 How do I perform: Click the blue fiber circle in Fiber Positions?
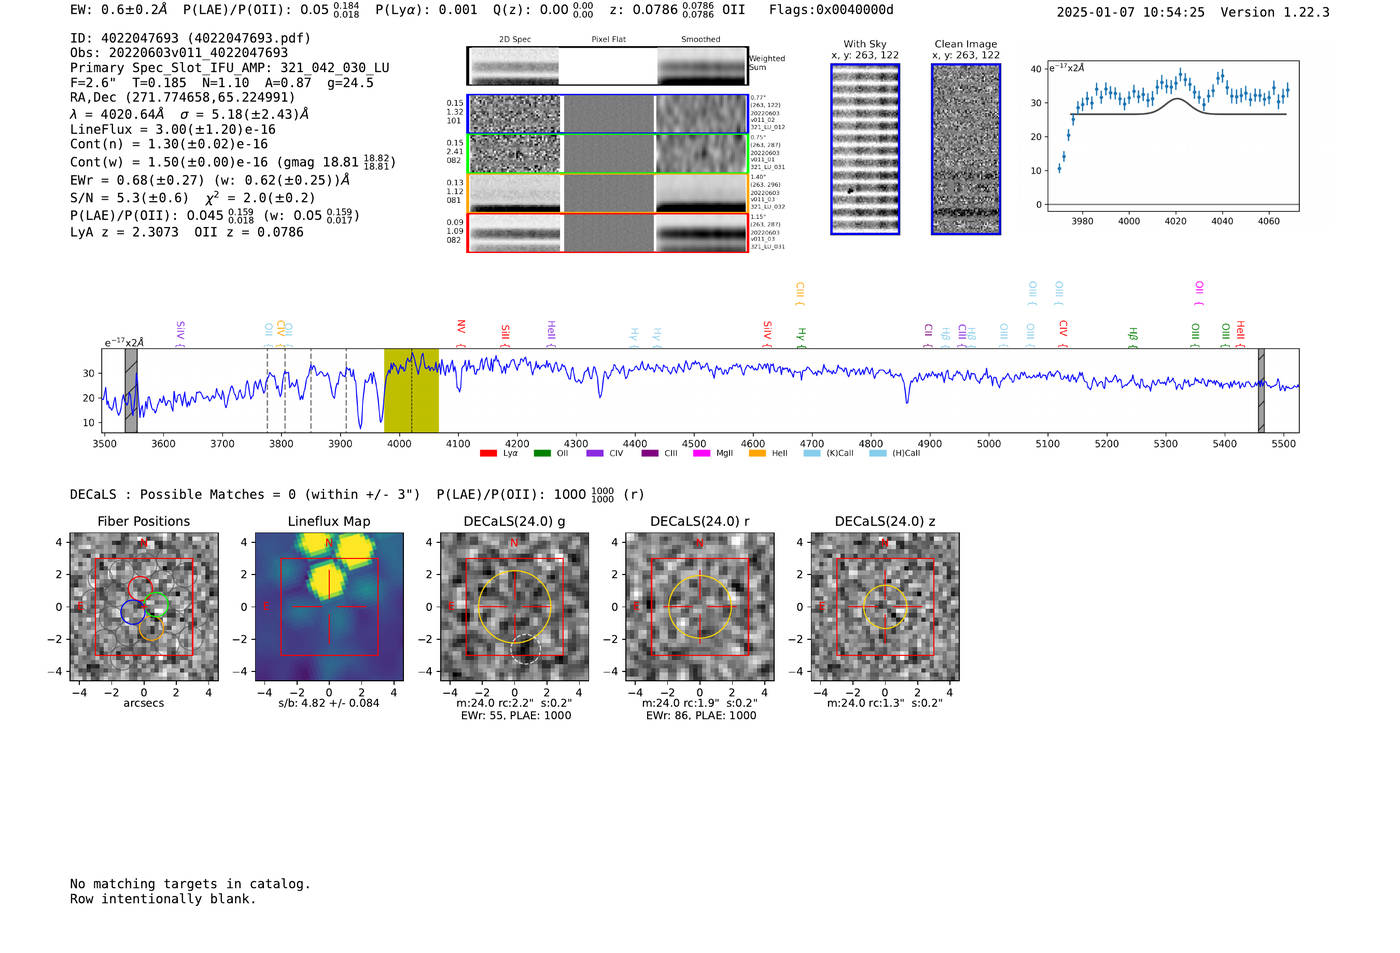tap(133, 612)
